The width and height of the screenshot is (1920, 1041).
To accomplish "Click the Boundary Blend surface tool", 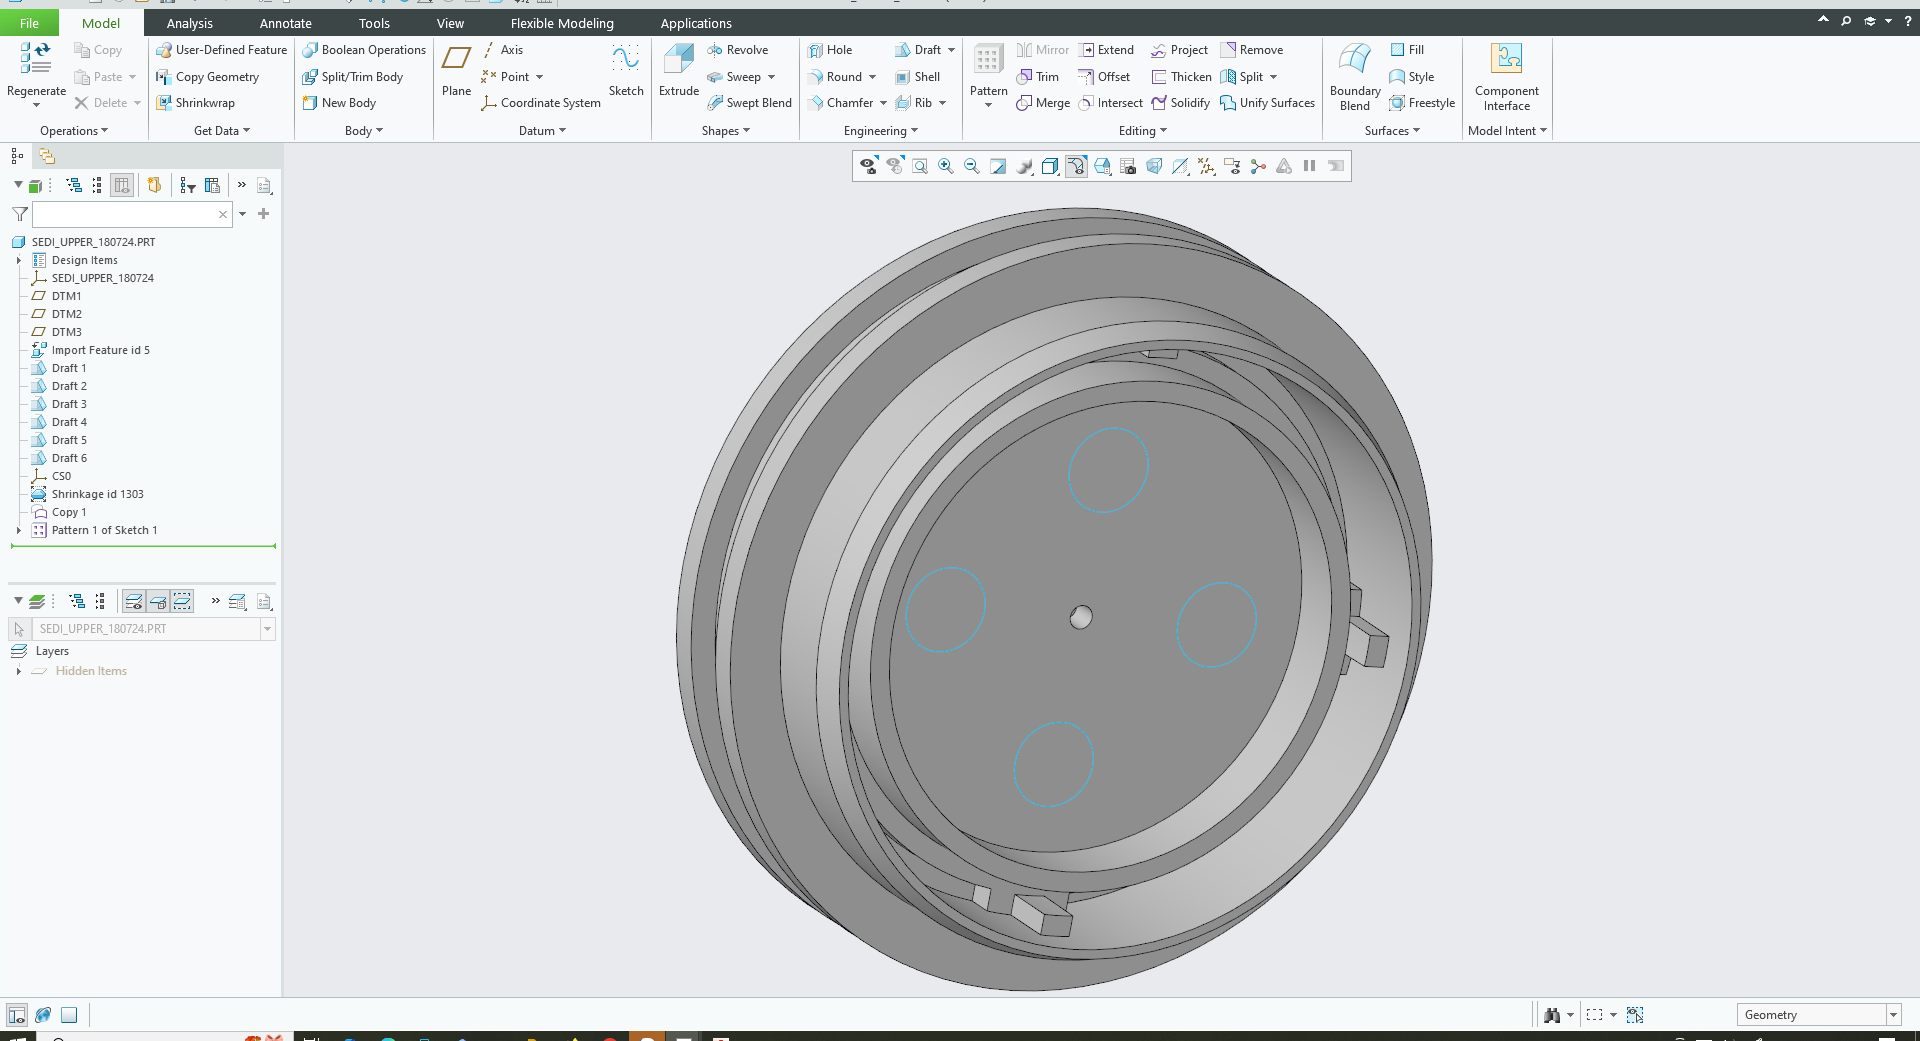I will (1354, 76).
